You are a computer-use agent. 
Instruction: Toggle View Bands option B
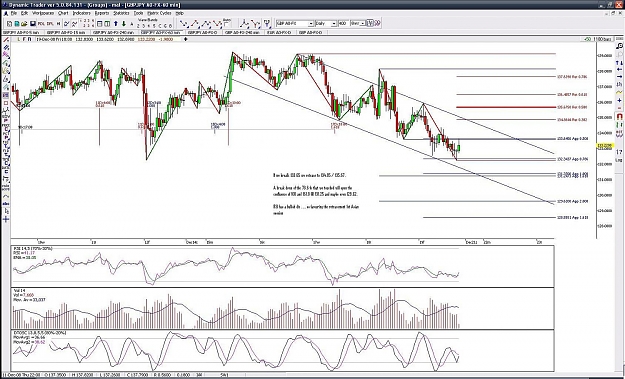tap(170, 26)
